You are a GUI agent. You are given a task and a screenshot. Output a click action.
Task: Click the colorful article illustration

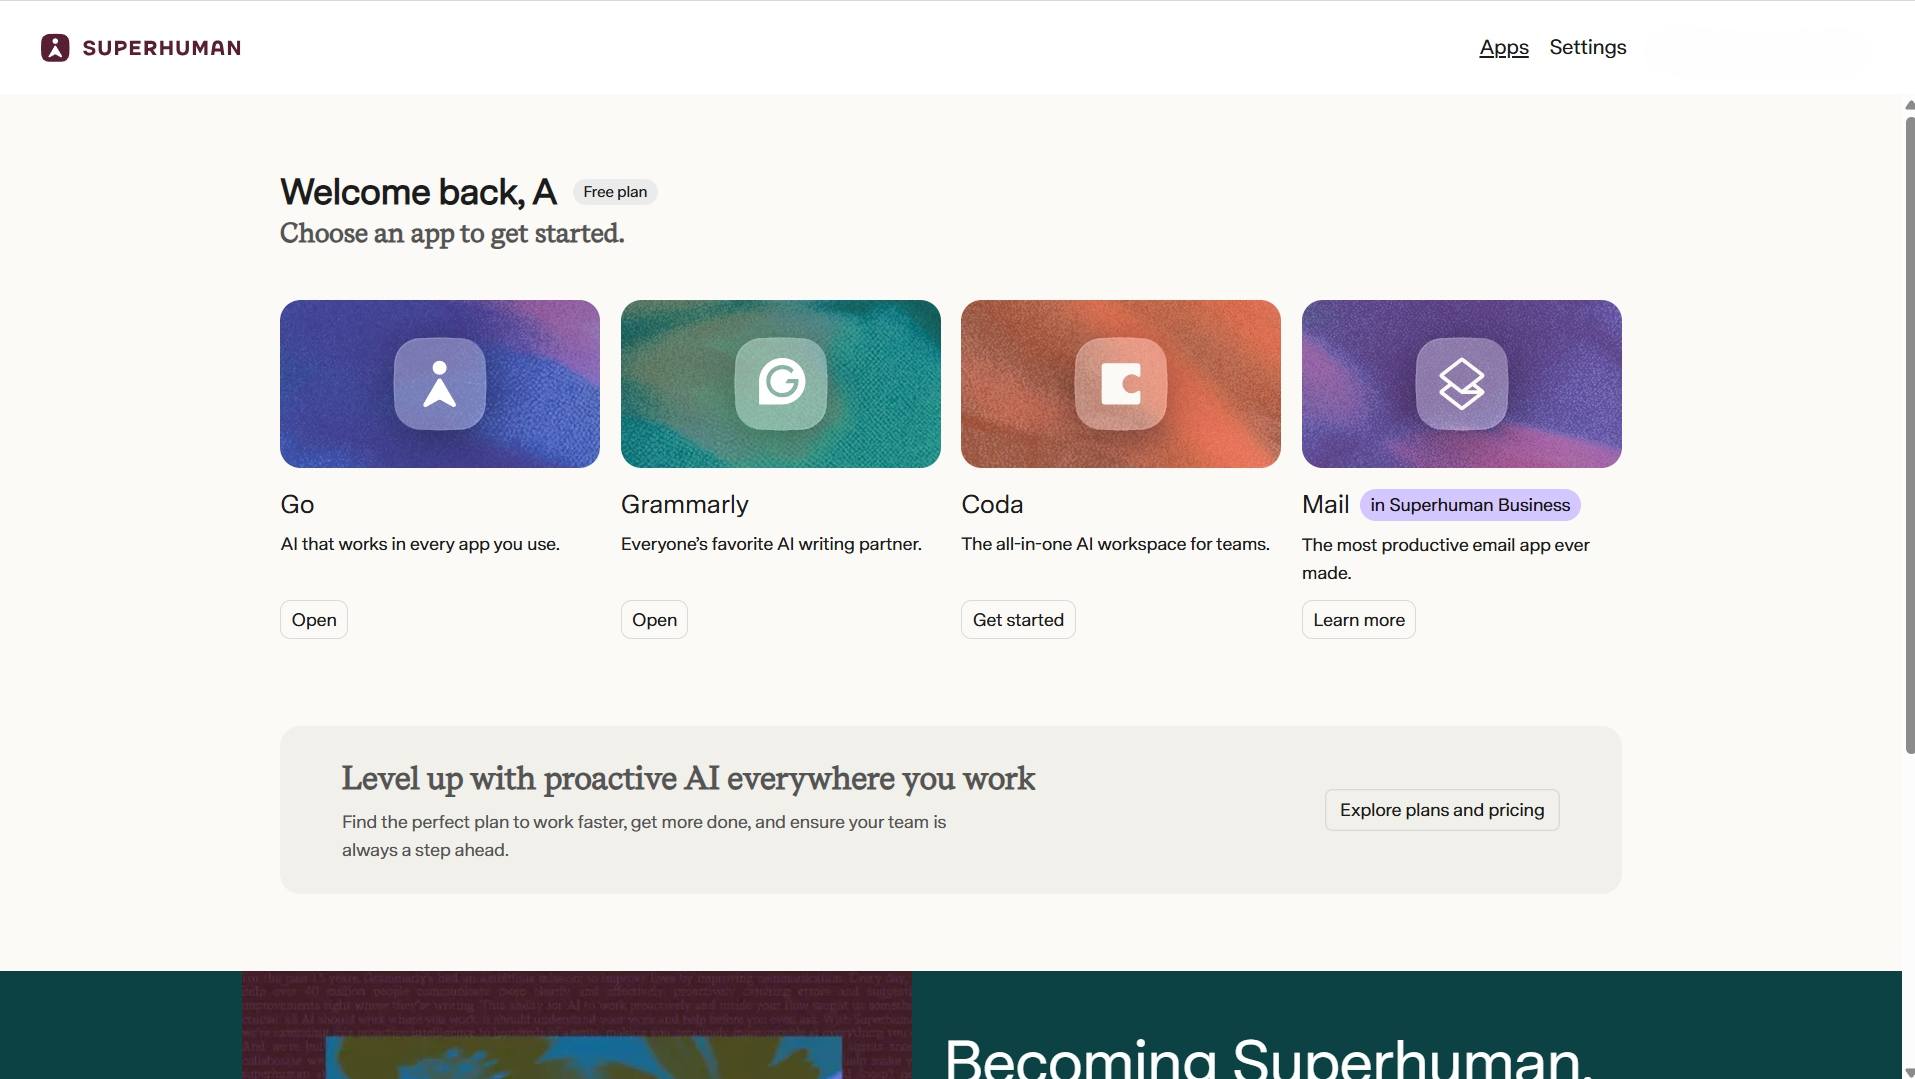pos(576,1025)
